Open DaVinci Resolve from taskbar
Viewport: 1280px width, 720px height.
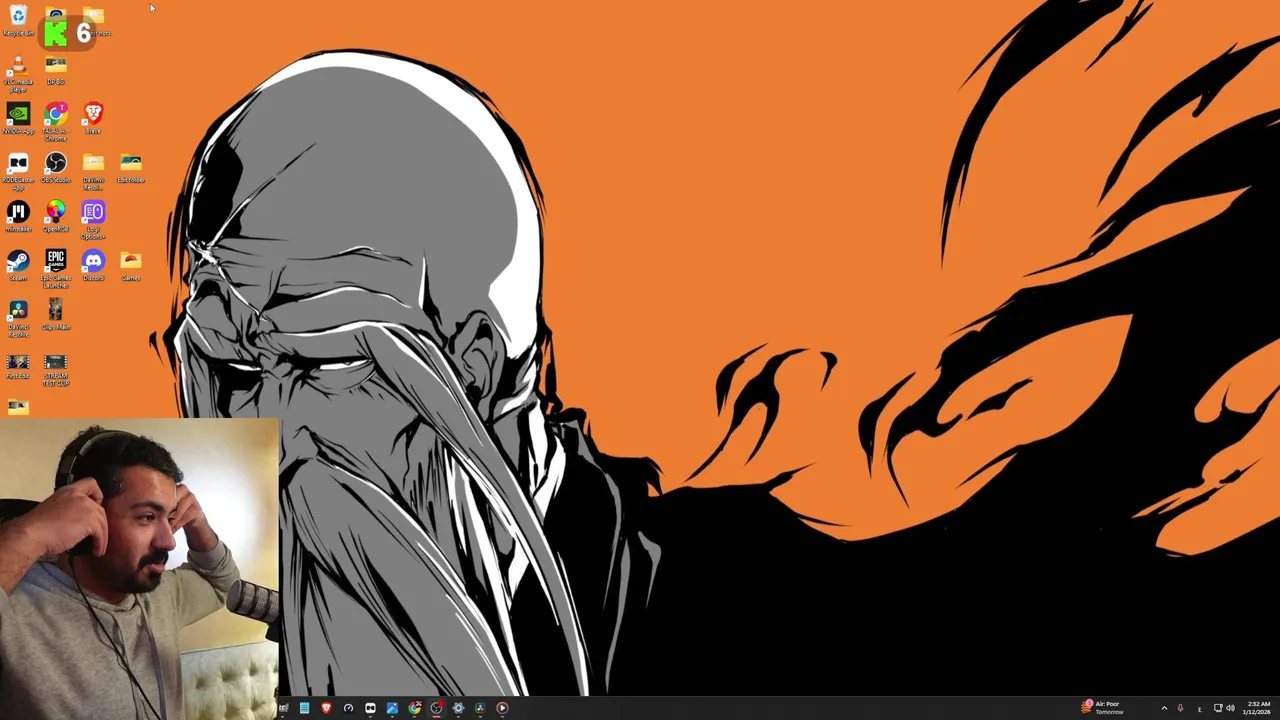[480, 708]
